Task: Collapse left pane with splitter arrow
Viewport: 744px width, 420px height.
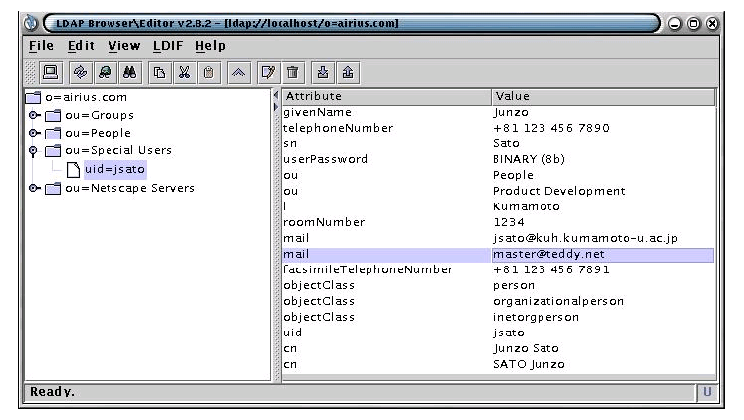Action: click(276, 95)
